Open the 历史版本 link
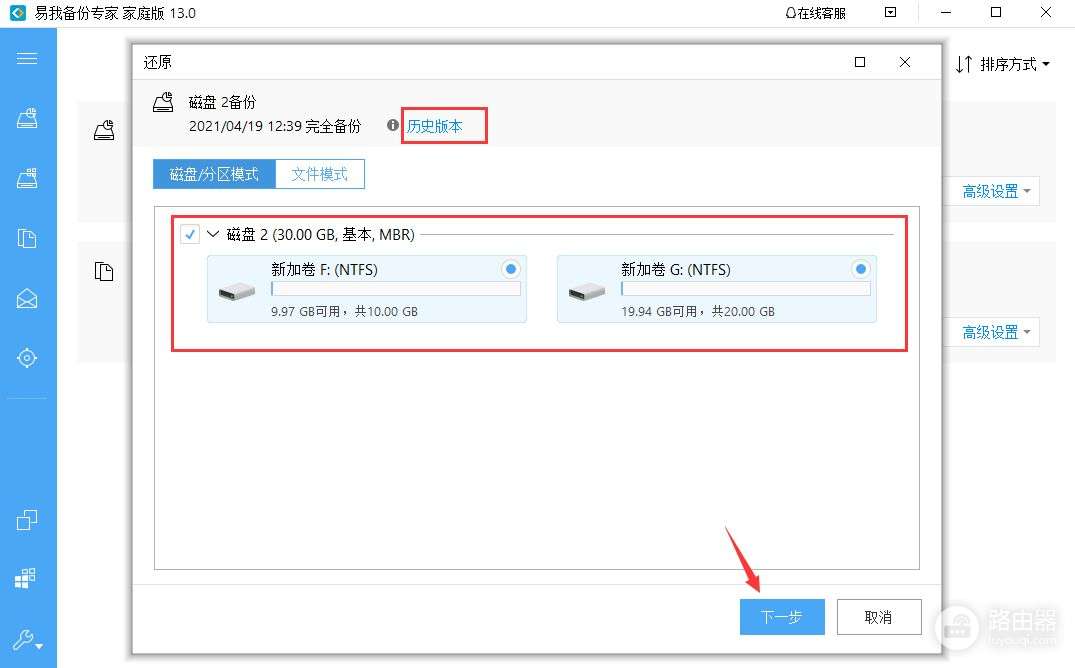 435,127
